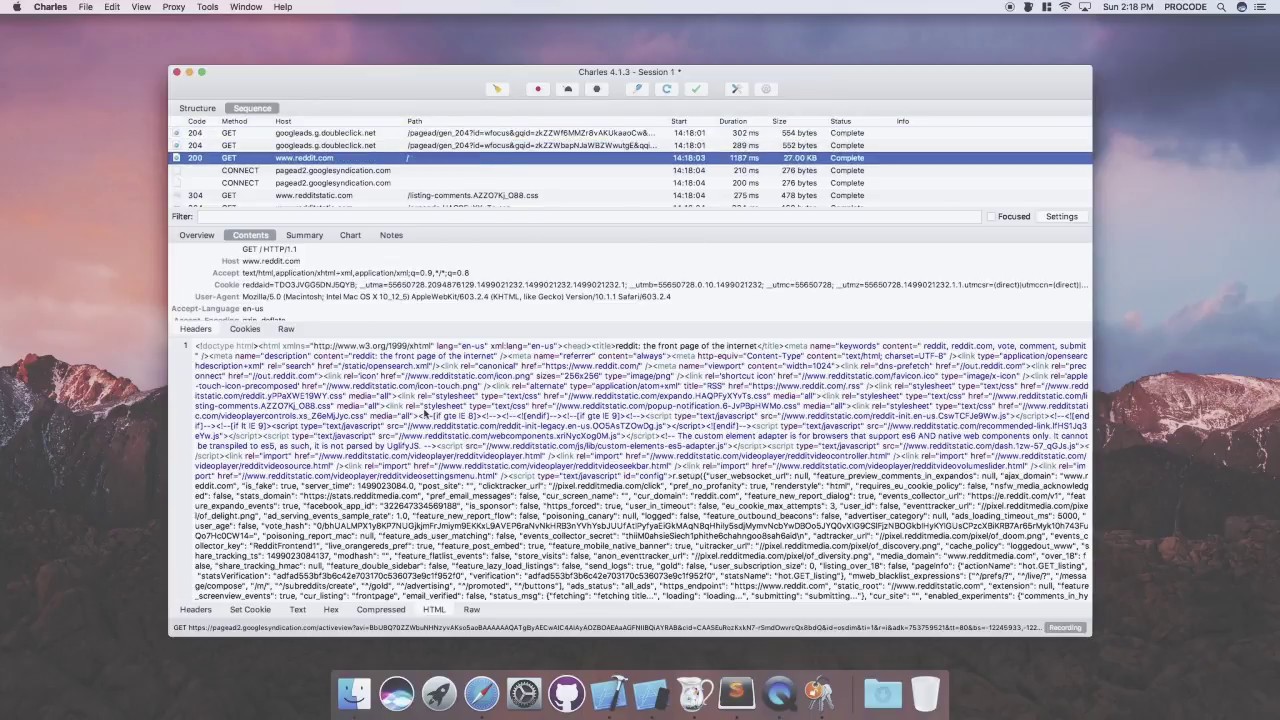Image resolution: width=1280 pixels, height=720 pixels.
Task: Open the View menu
Action: tap(141, 7)
